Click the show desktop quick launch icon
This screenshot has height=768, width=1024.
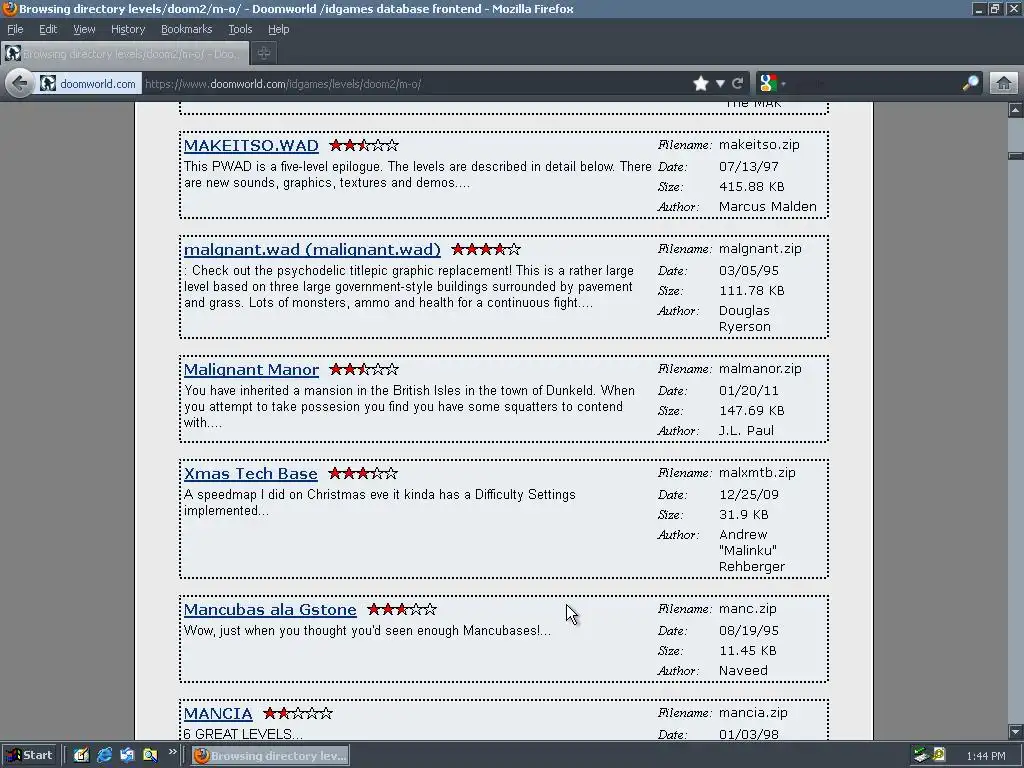coord(127,755)
